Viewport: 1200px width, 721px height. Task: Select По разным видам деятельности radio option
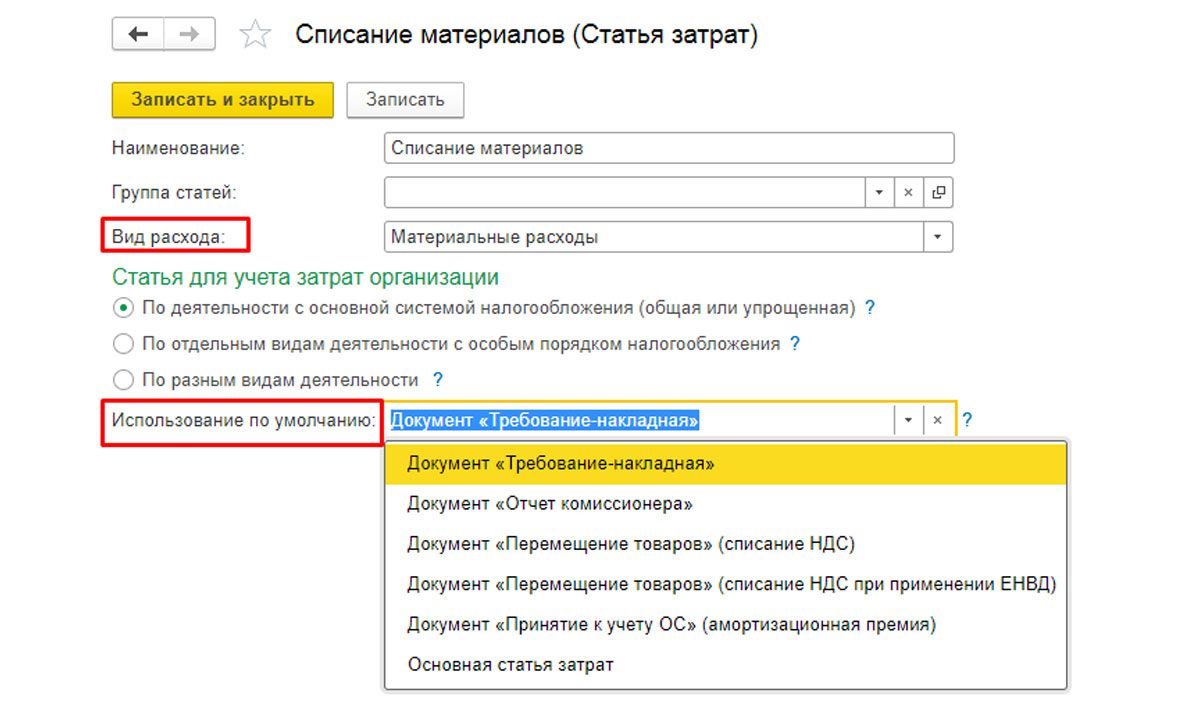click(x=123, y=380)
